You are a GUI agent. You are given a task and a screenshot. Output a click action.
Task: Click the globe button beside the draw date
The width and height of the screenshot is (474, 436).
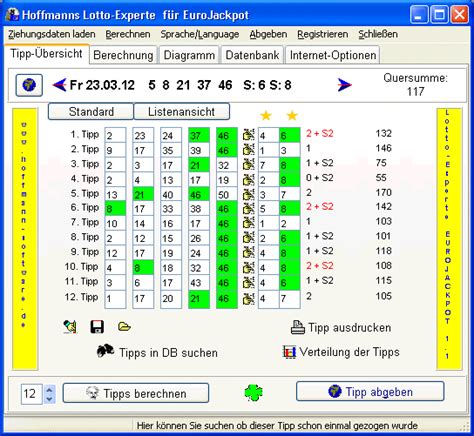click(x=29, y=85)
